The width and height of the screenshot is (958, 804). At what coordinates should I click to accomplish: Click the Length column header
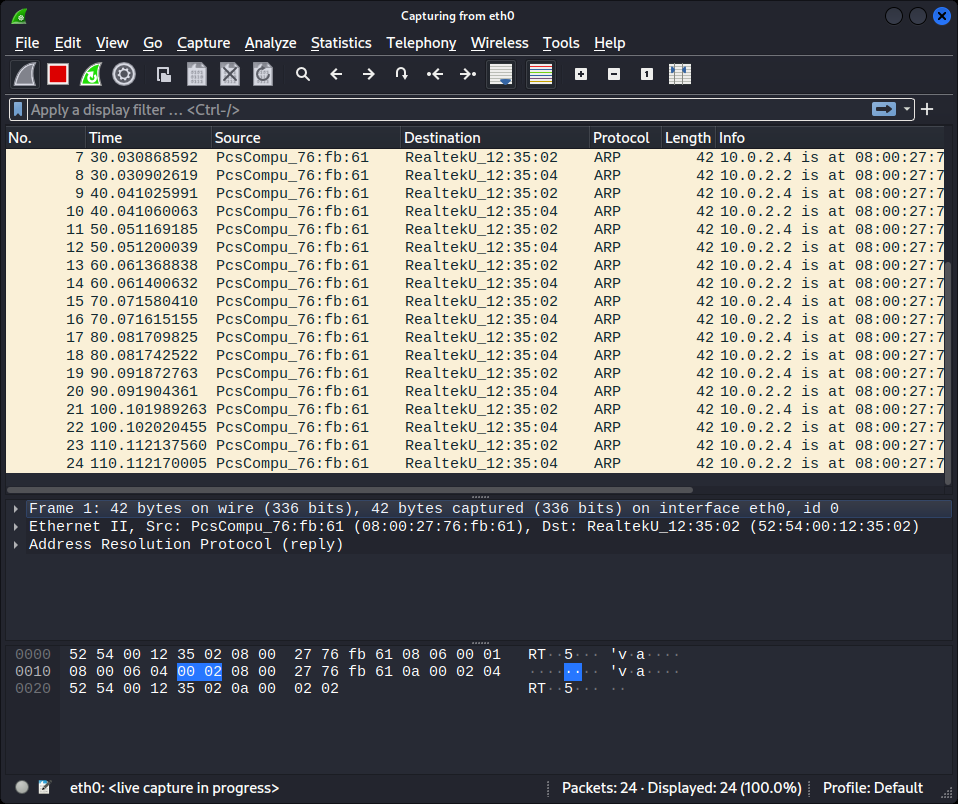click(687, 137)
